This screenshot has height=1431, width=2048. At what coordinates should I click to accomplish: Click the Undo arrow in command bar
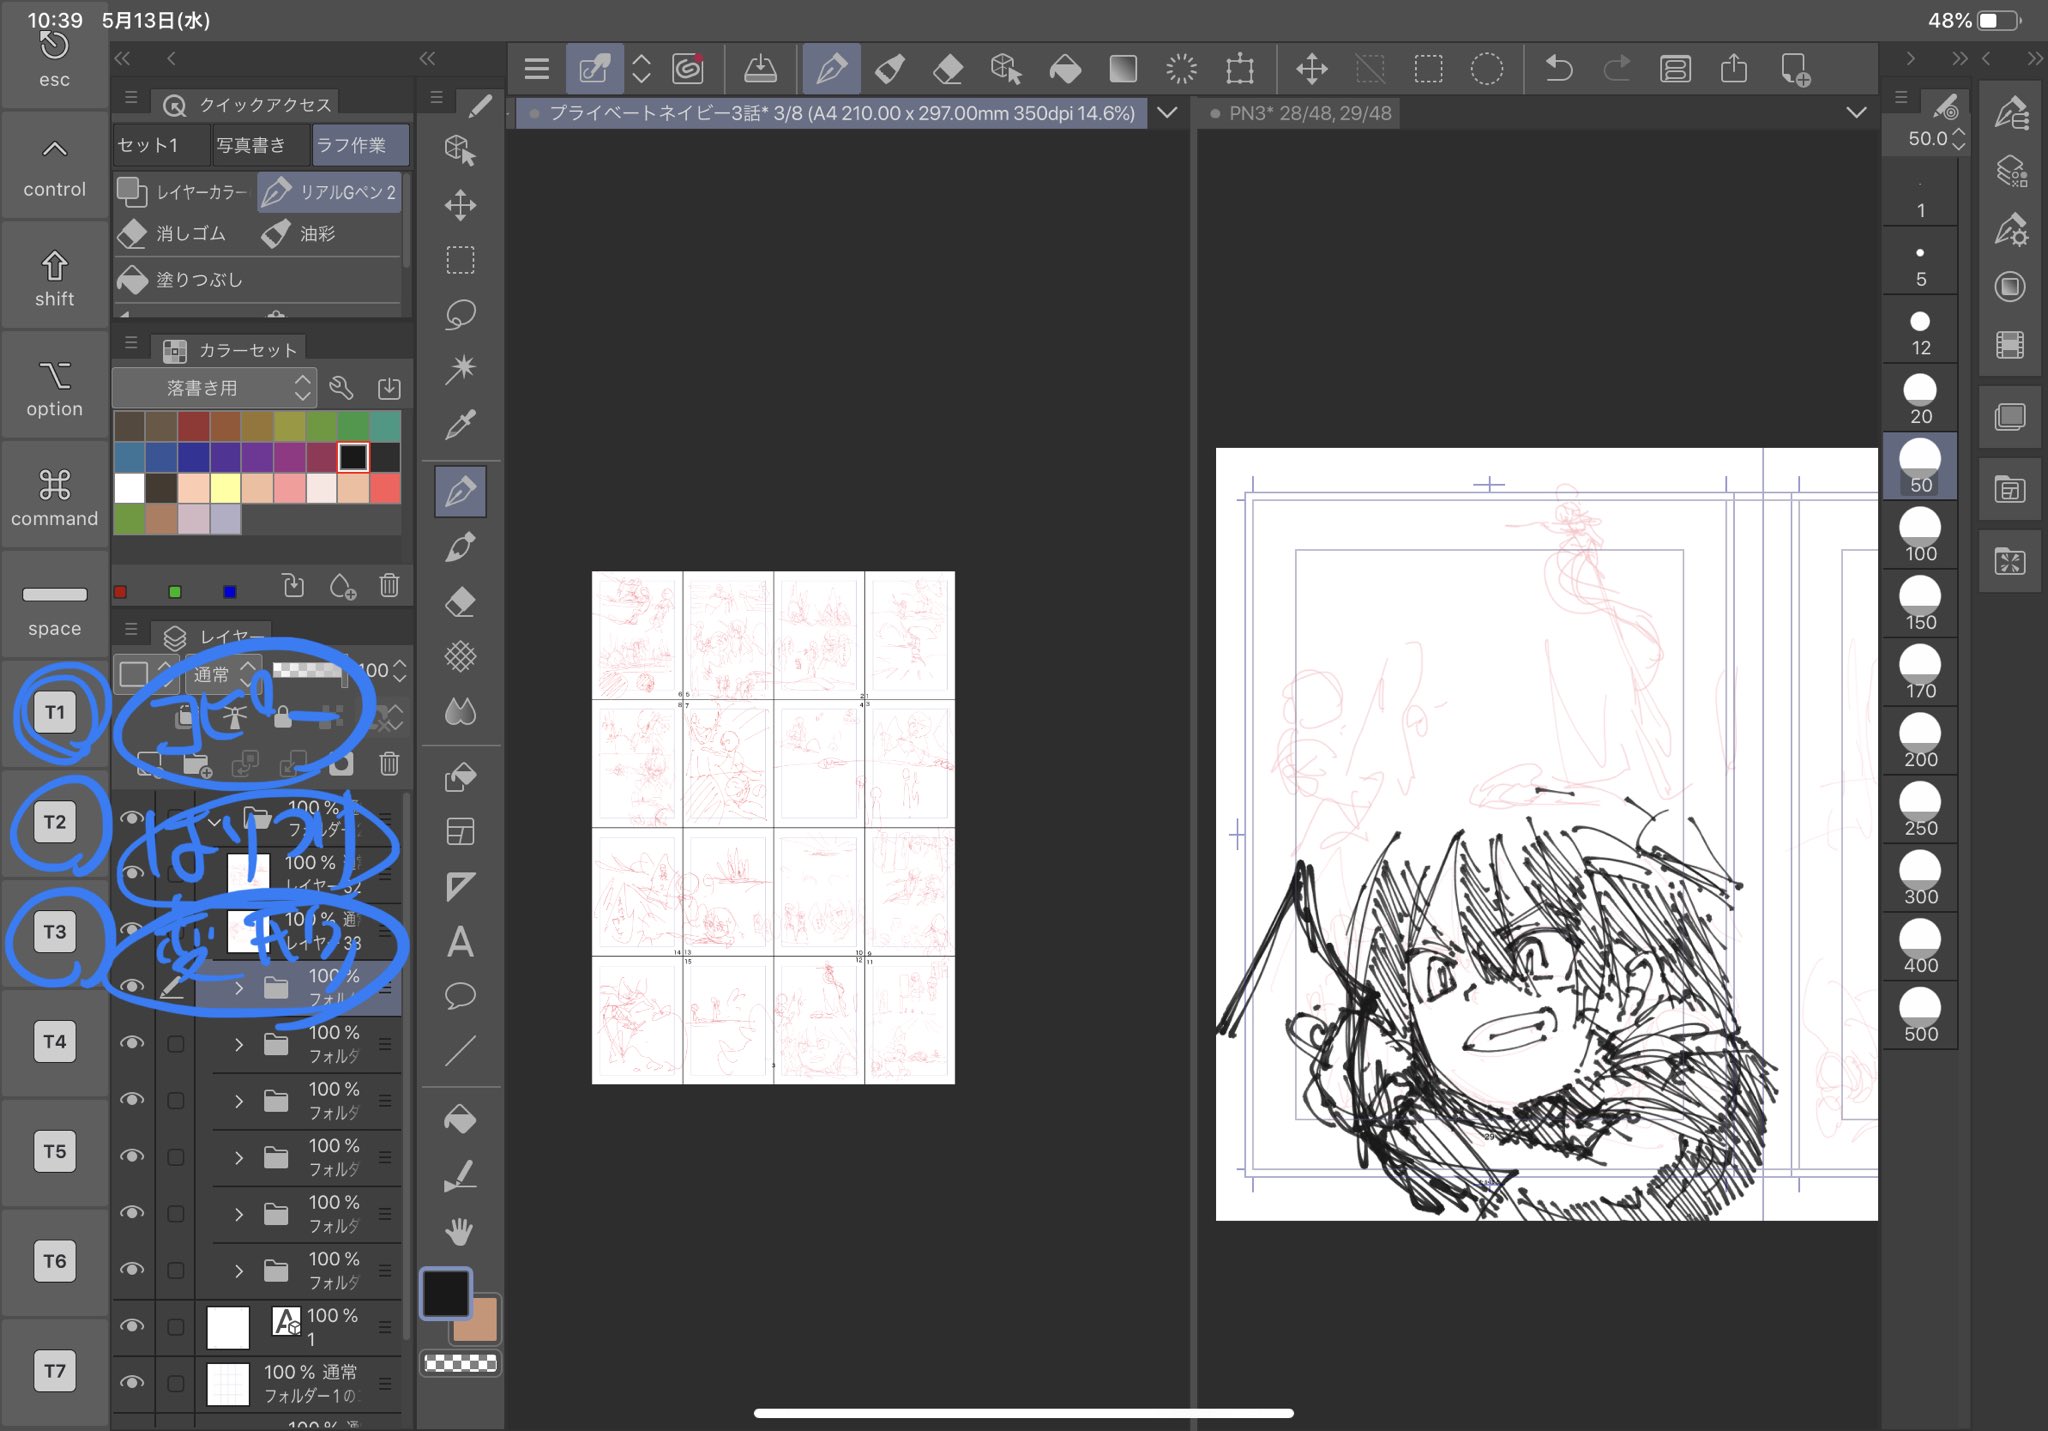(x=1558, y=69)
